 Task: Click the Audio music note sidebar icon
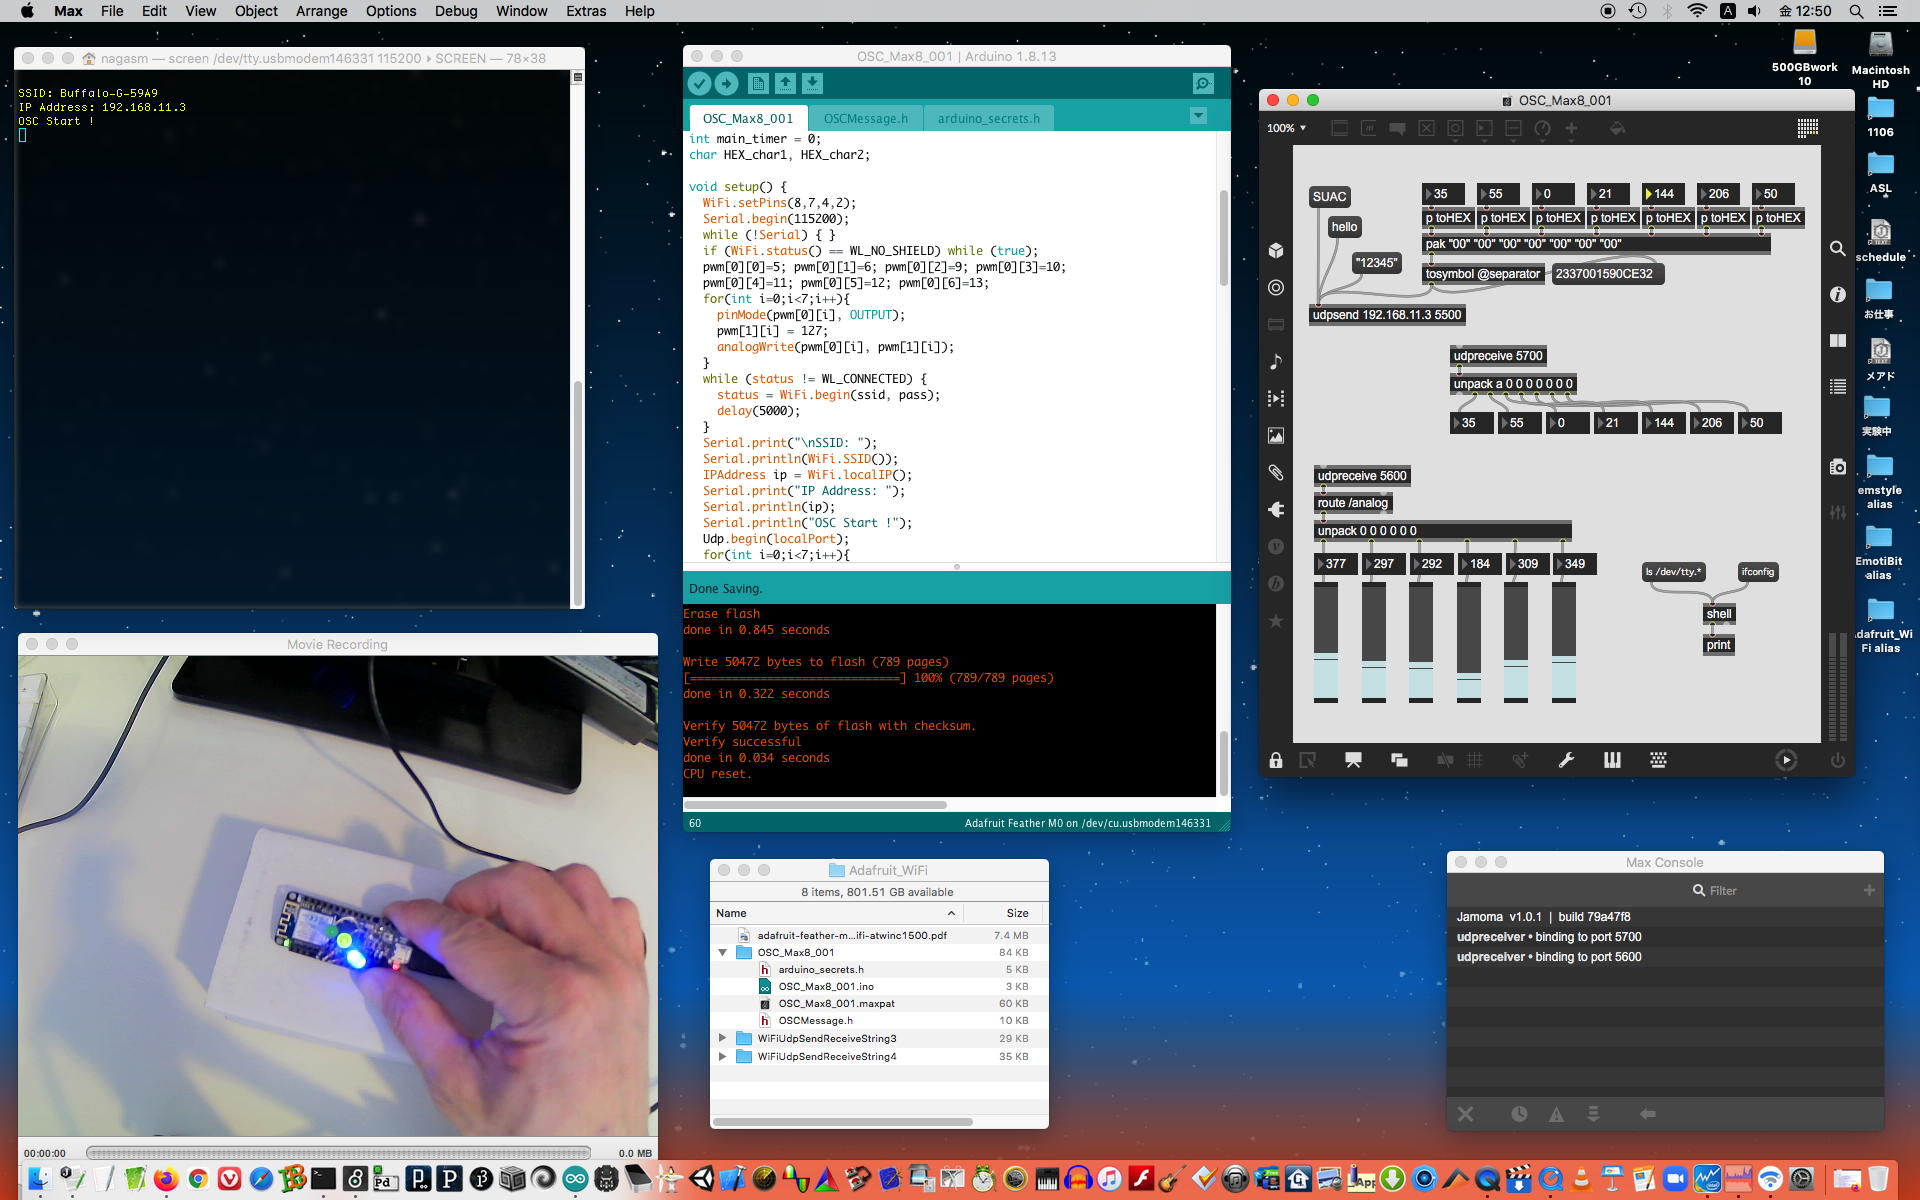1276,362
